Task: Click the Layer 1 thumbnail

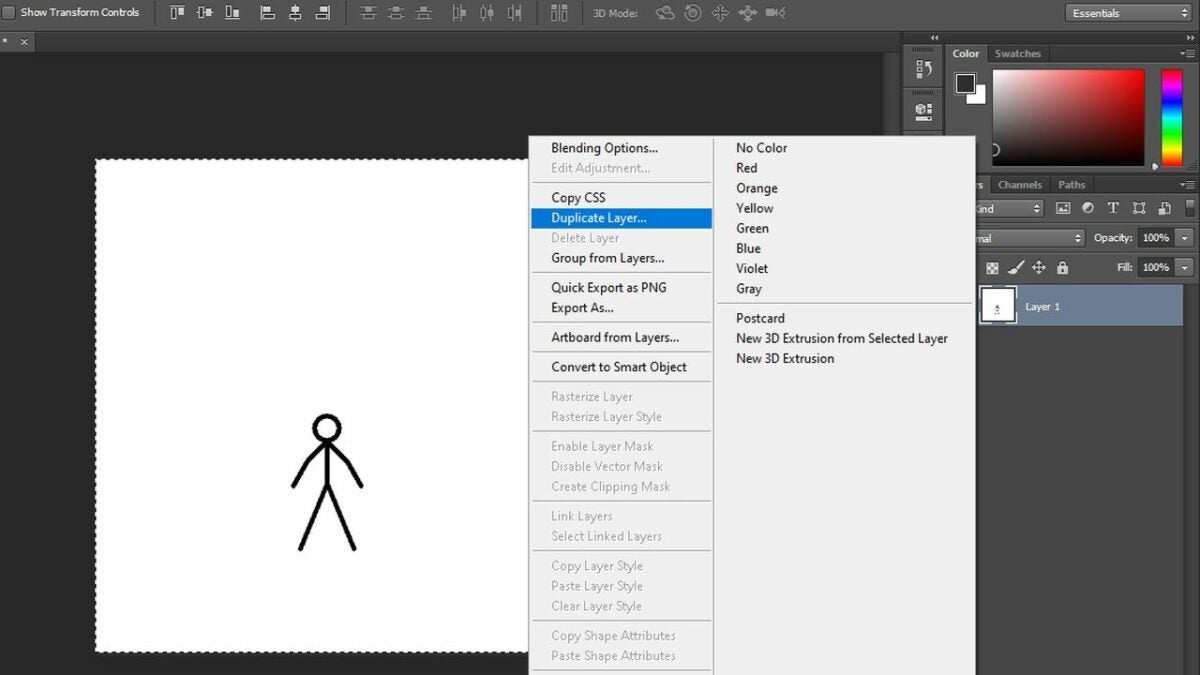Action: click(996, 306)
